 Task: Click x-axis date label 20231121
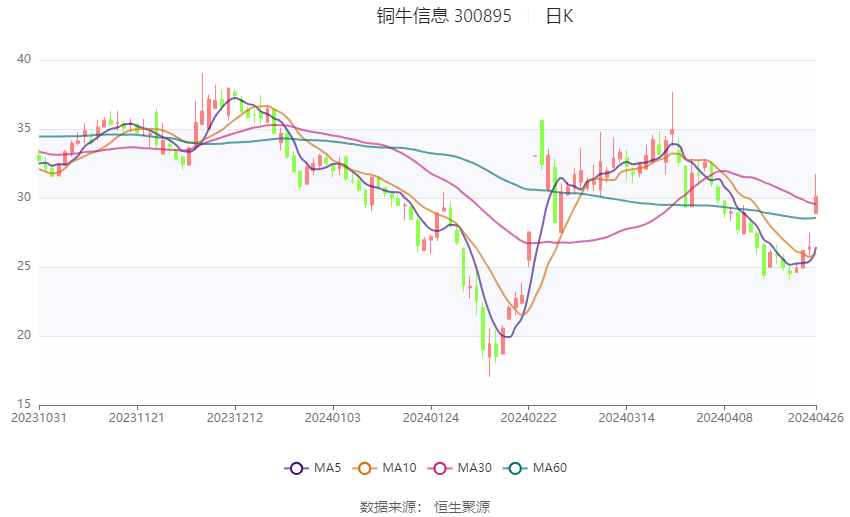[137, 418]
